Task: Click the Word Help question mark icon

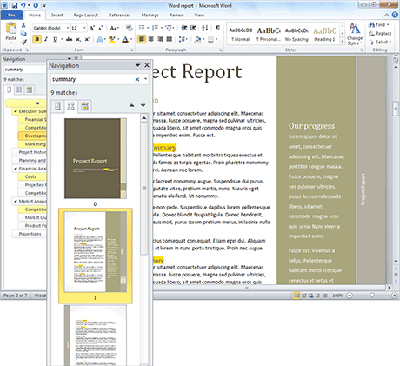Action: click(395, 14)
